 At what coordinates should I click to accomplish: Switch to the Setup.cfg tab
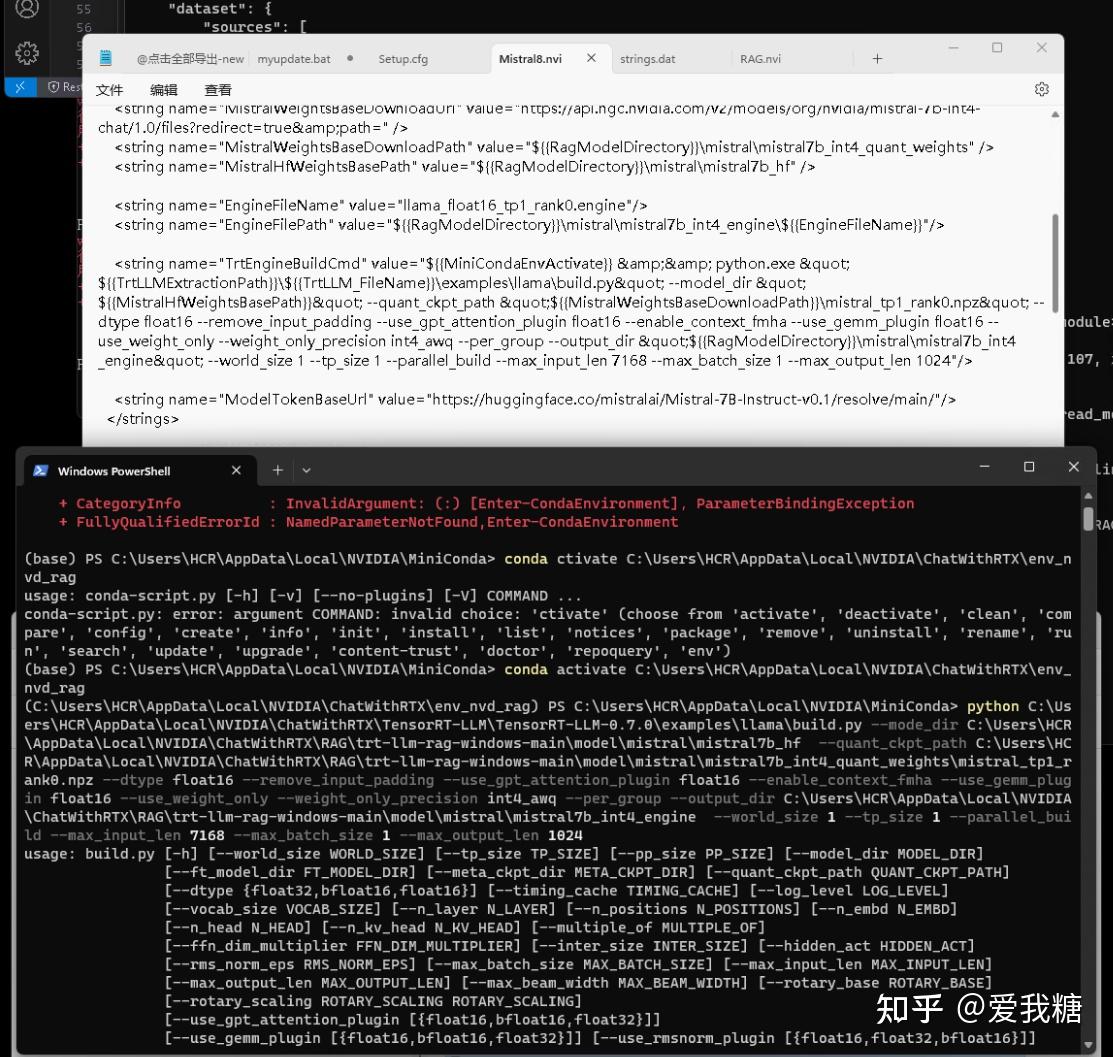403,59
